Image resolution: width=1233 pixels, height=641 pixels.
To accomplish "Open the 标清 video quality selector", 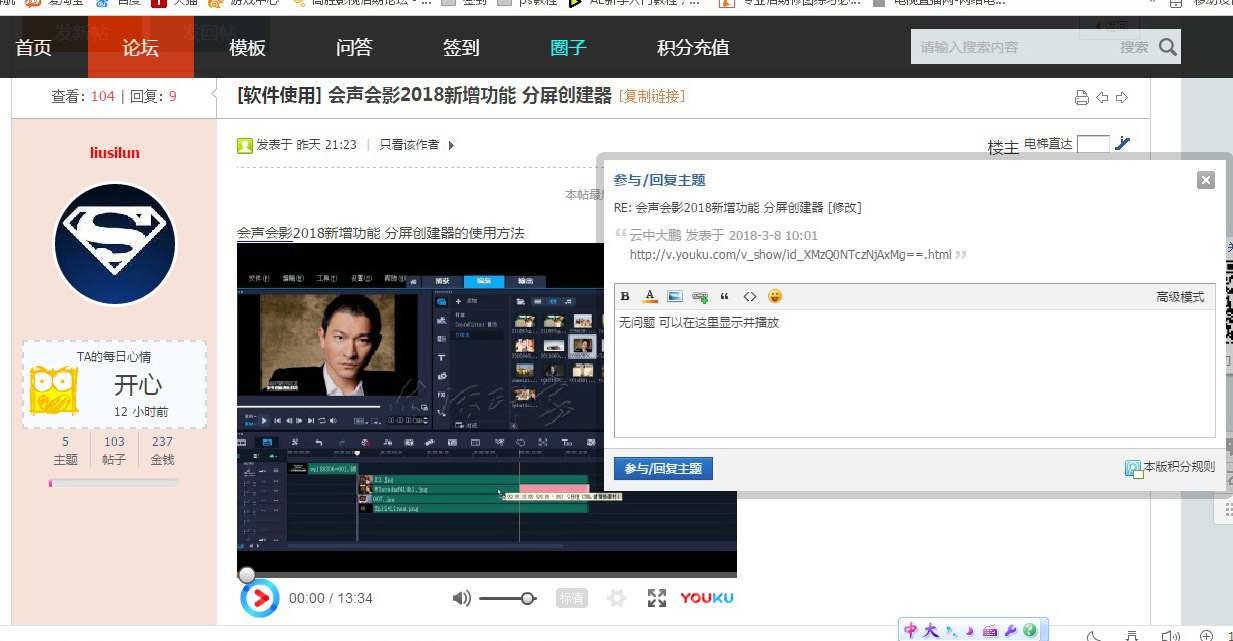I will click(x=571, y=598).
